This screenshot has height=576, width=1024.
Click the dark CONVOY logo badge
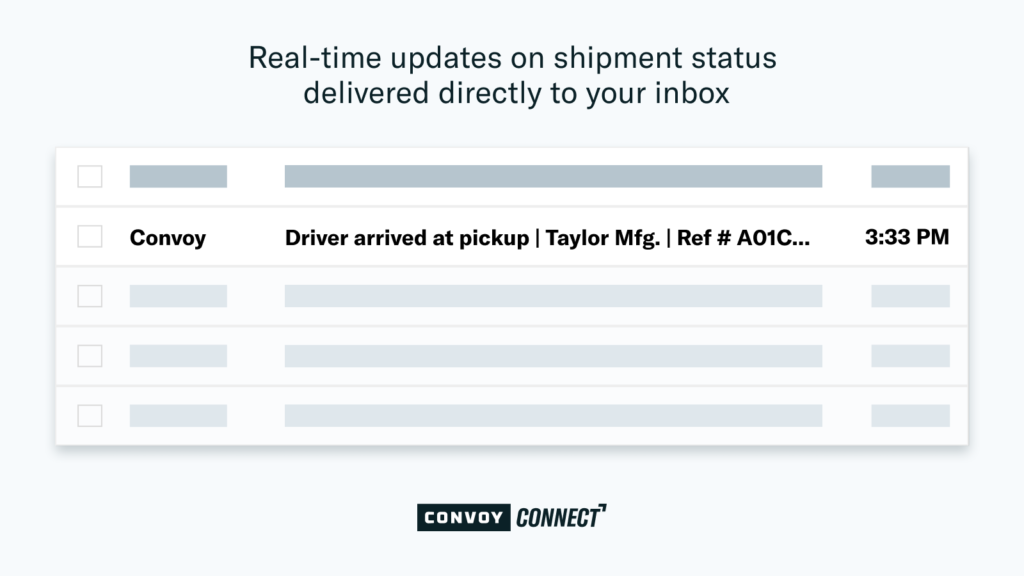[x=464, y=517]
